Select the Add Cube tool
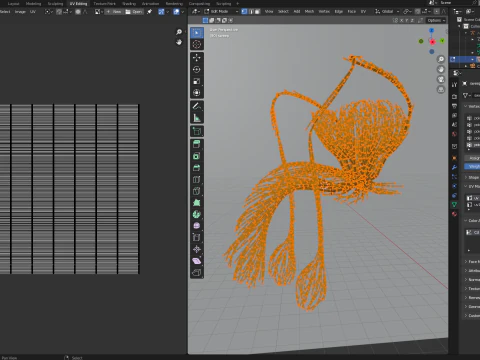The width and height of the screenshot is (480, 360). coord(197,131)
